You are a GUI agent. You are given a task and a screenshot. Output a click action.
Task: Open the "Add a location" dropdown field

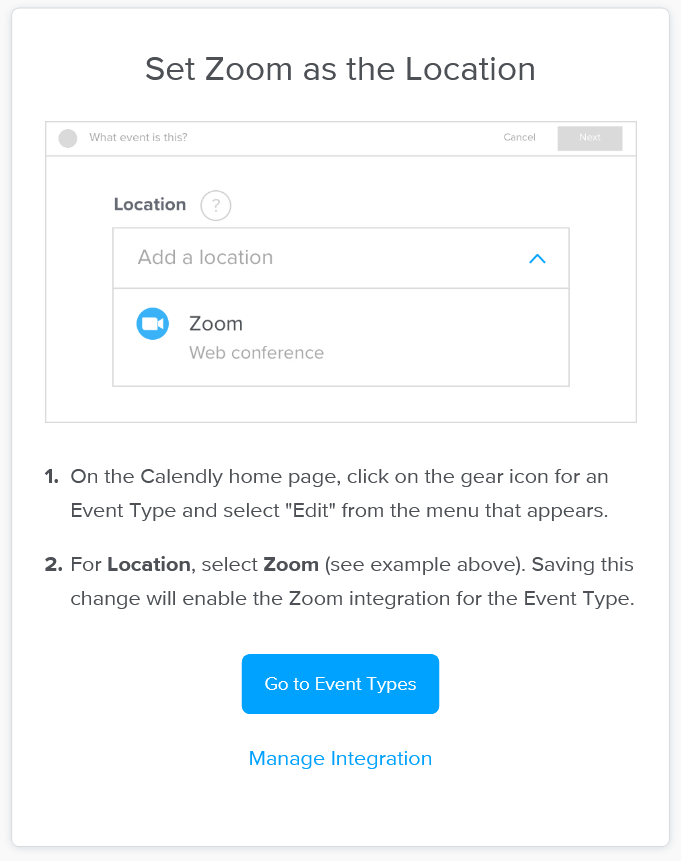pyautogui.click(x=320, y=258)
